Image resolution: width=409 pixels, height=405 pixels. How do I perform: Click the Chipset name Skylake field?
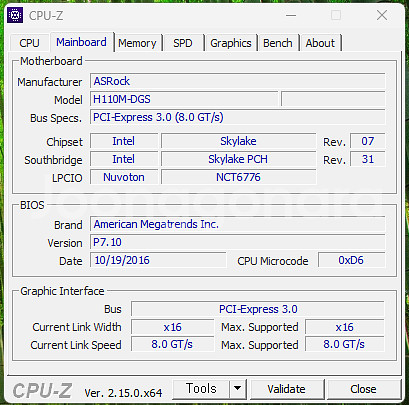coord(239,141)
